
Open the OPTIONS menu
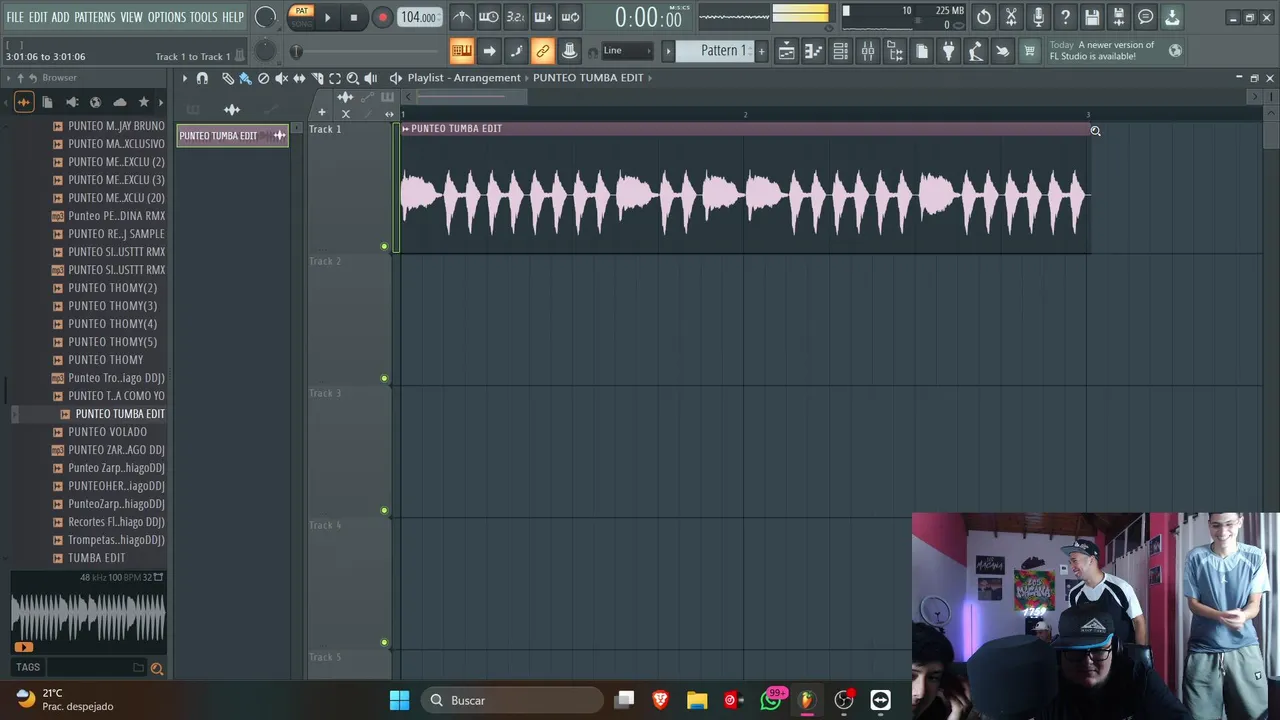(167, 17)
